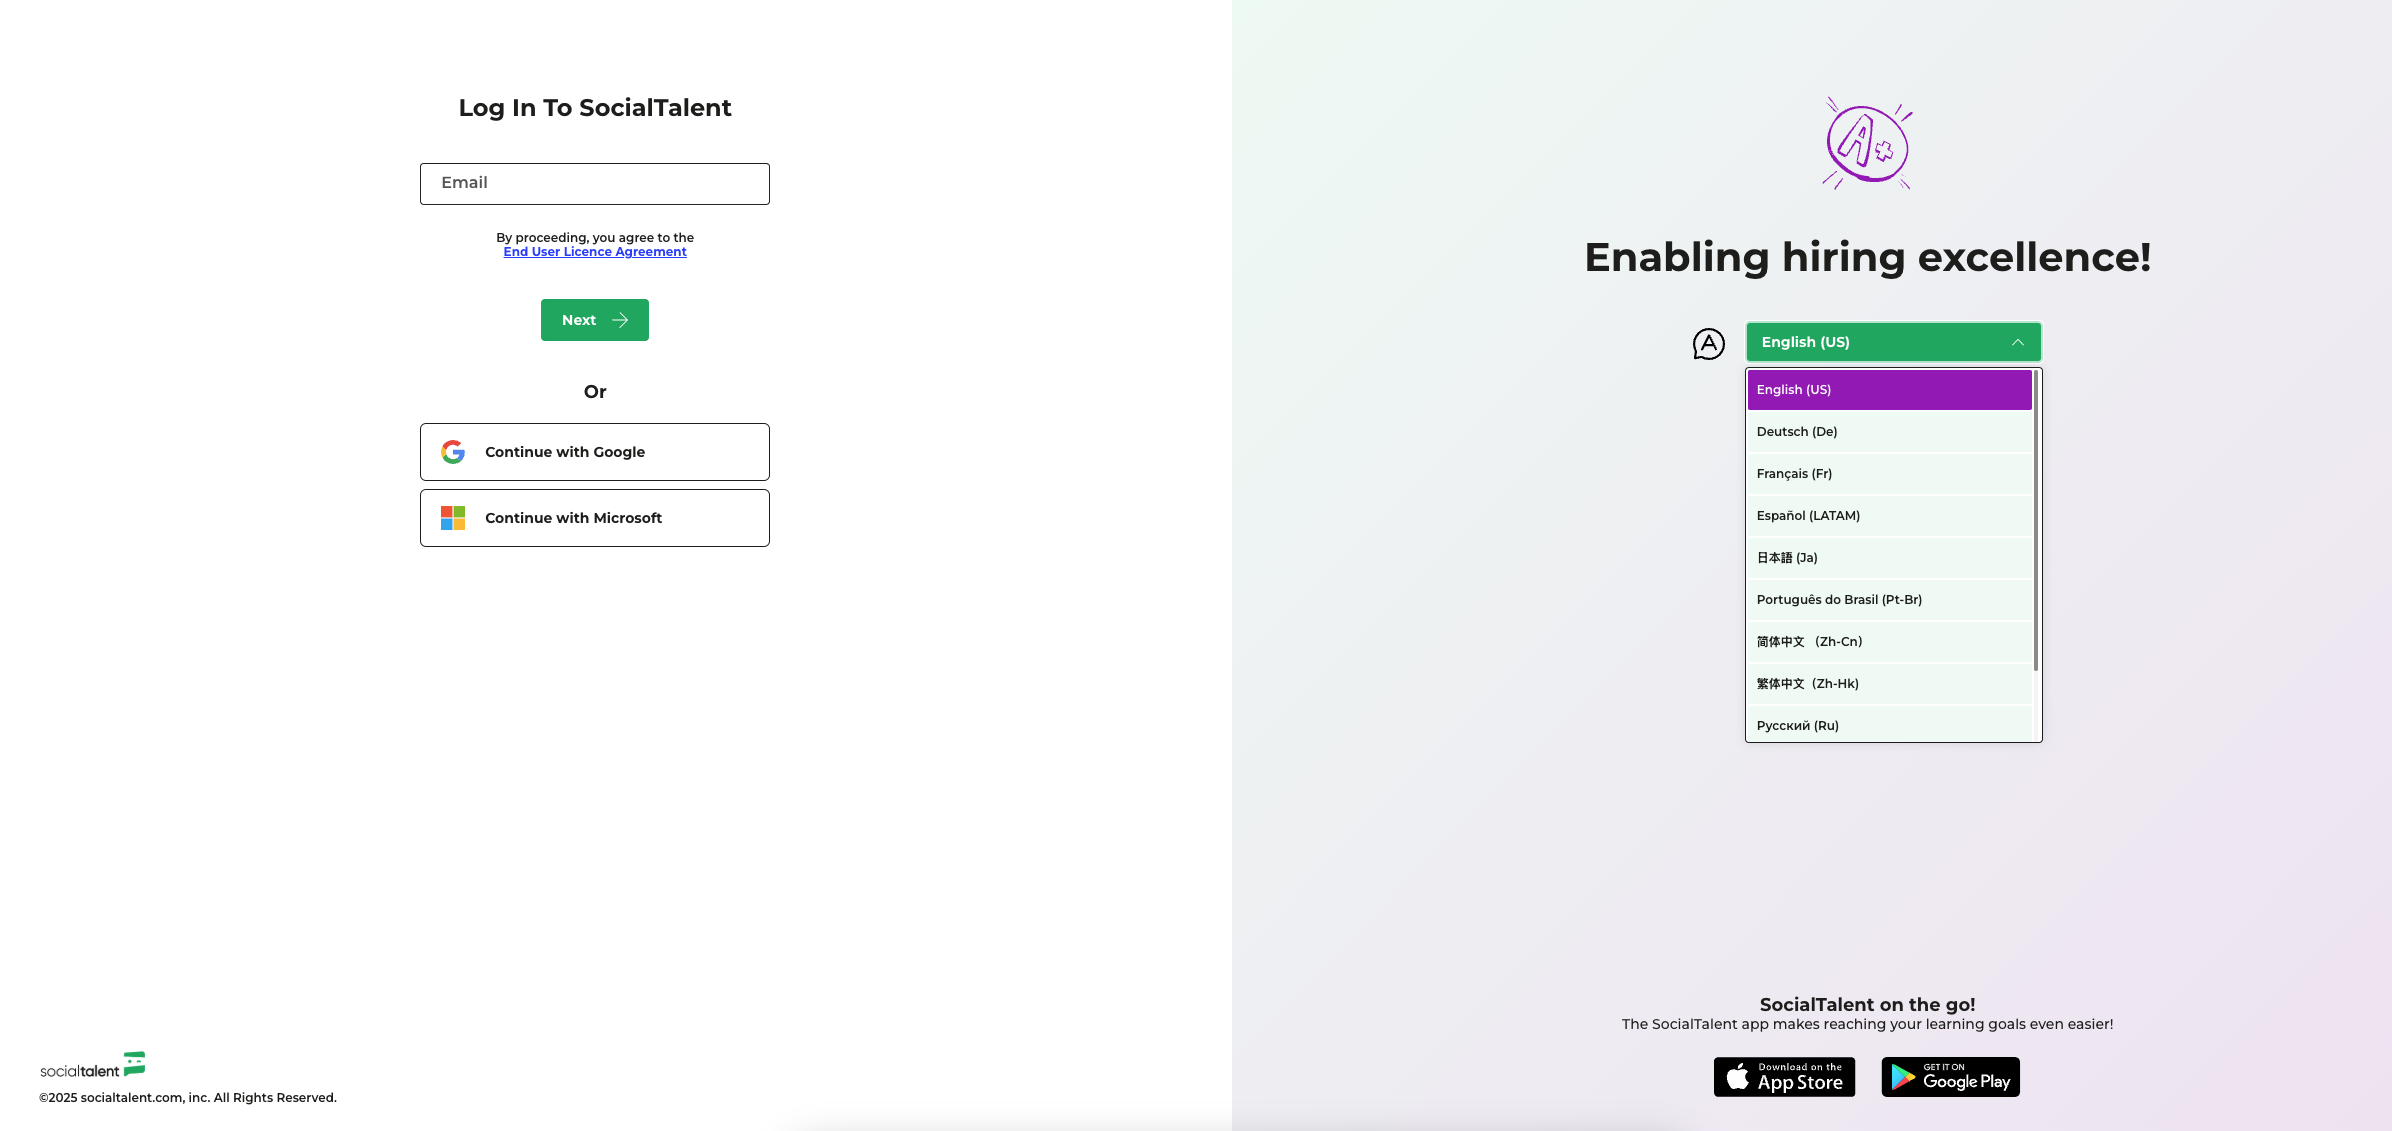Click the Next button to proceed
The width and height of the screenshot is (2392, 1131).
click(595, 319)
